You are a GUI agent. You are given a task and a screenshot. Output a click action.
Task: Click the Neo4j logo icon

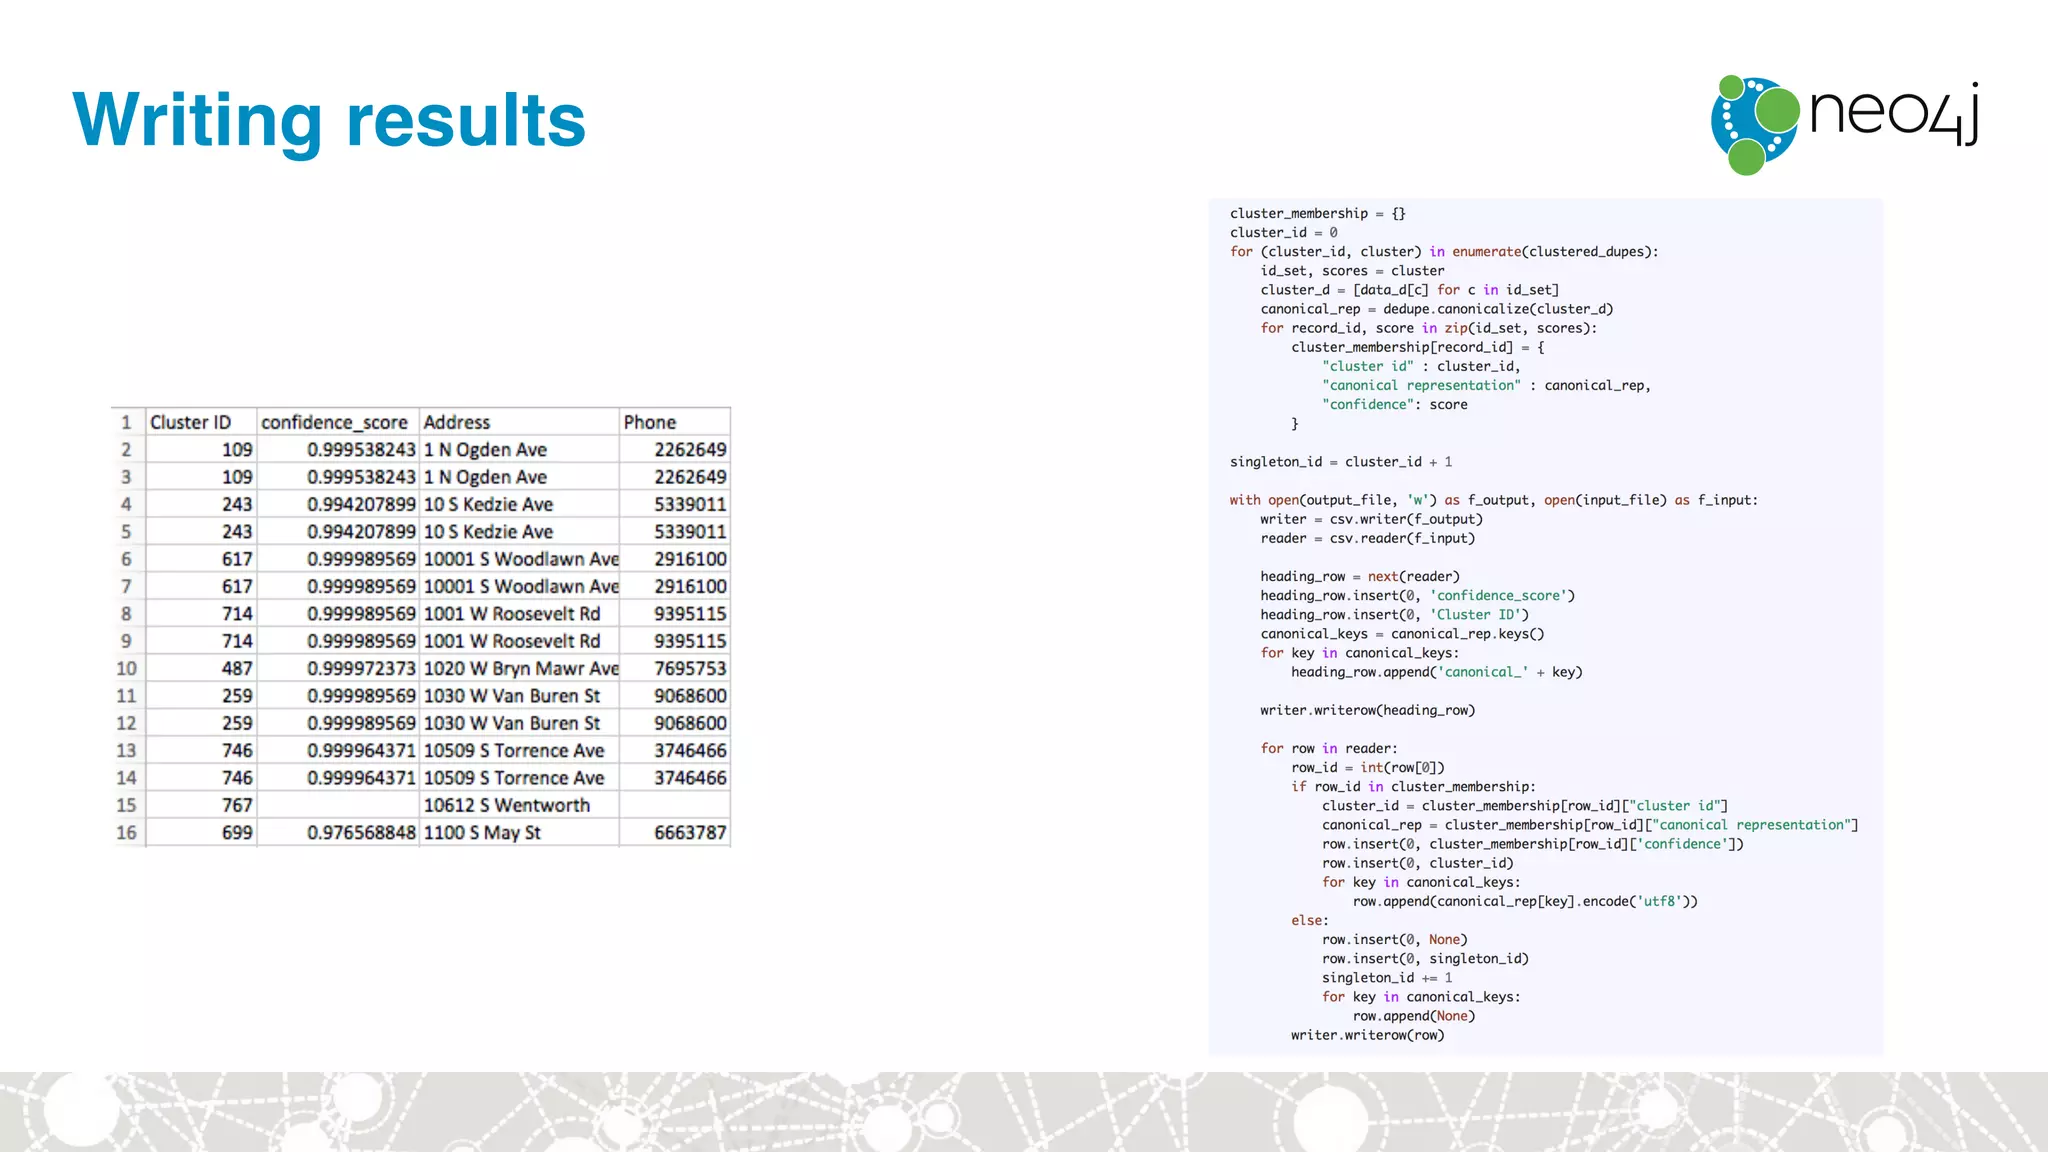[1755, 125]
